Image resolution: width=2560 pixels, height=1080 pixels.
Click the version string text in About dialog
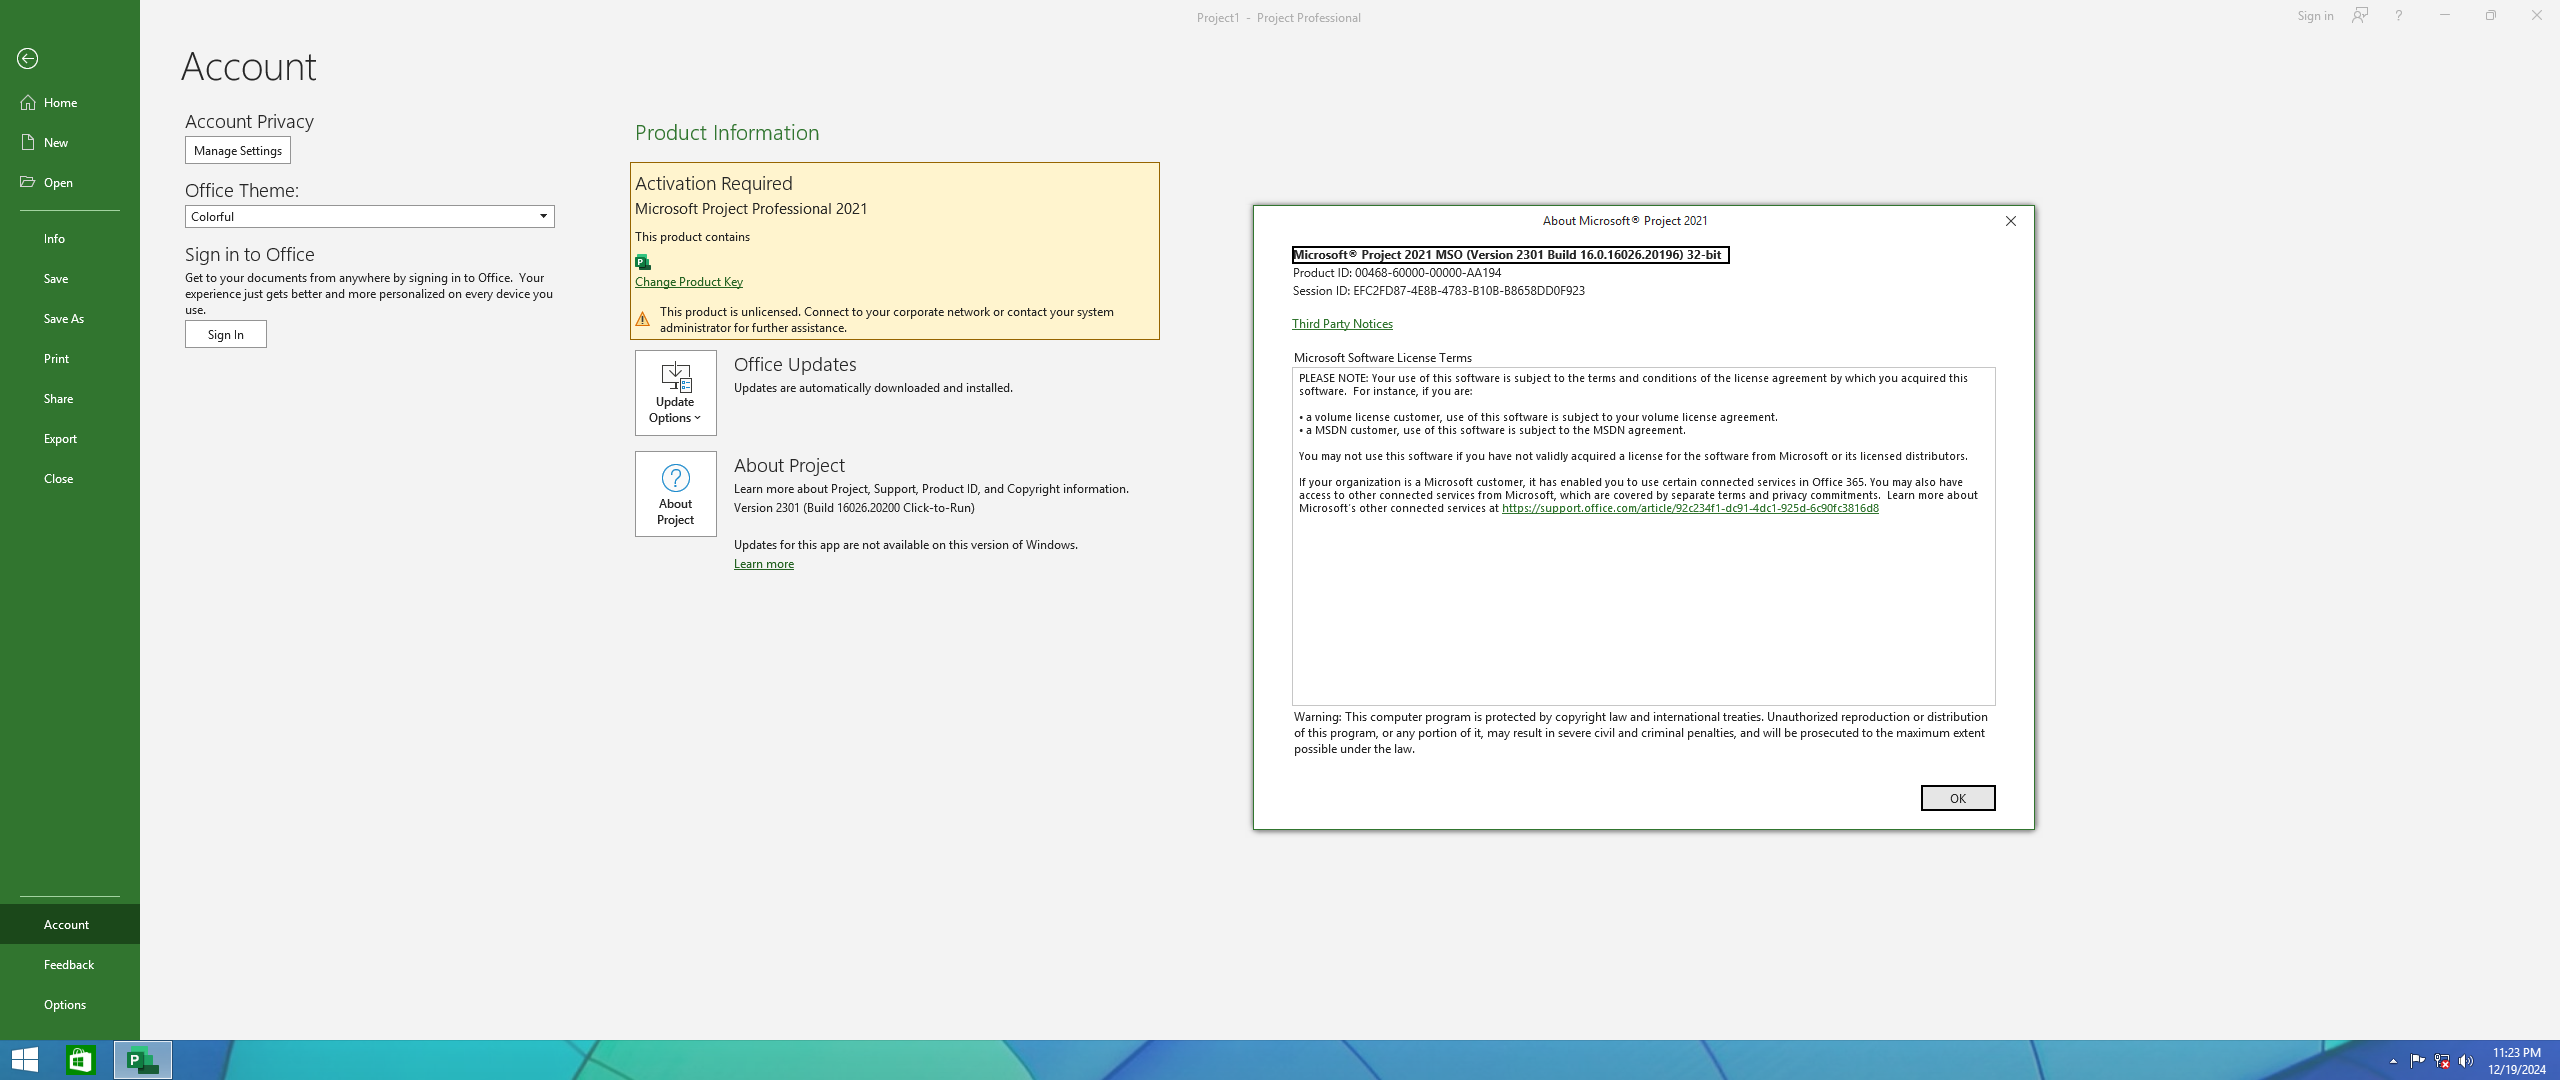coord(1510,255)
